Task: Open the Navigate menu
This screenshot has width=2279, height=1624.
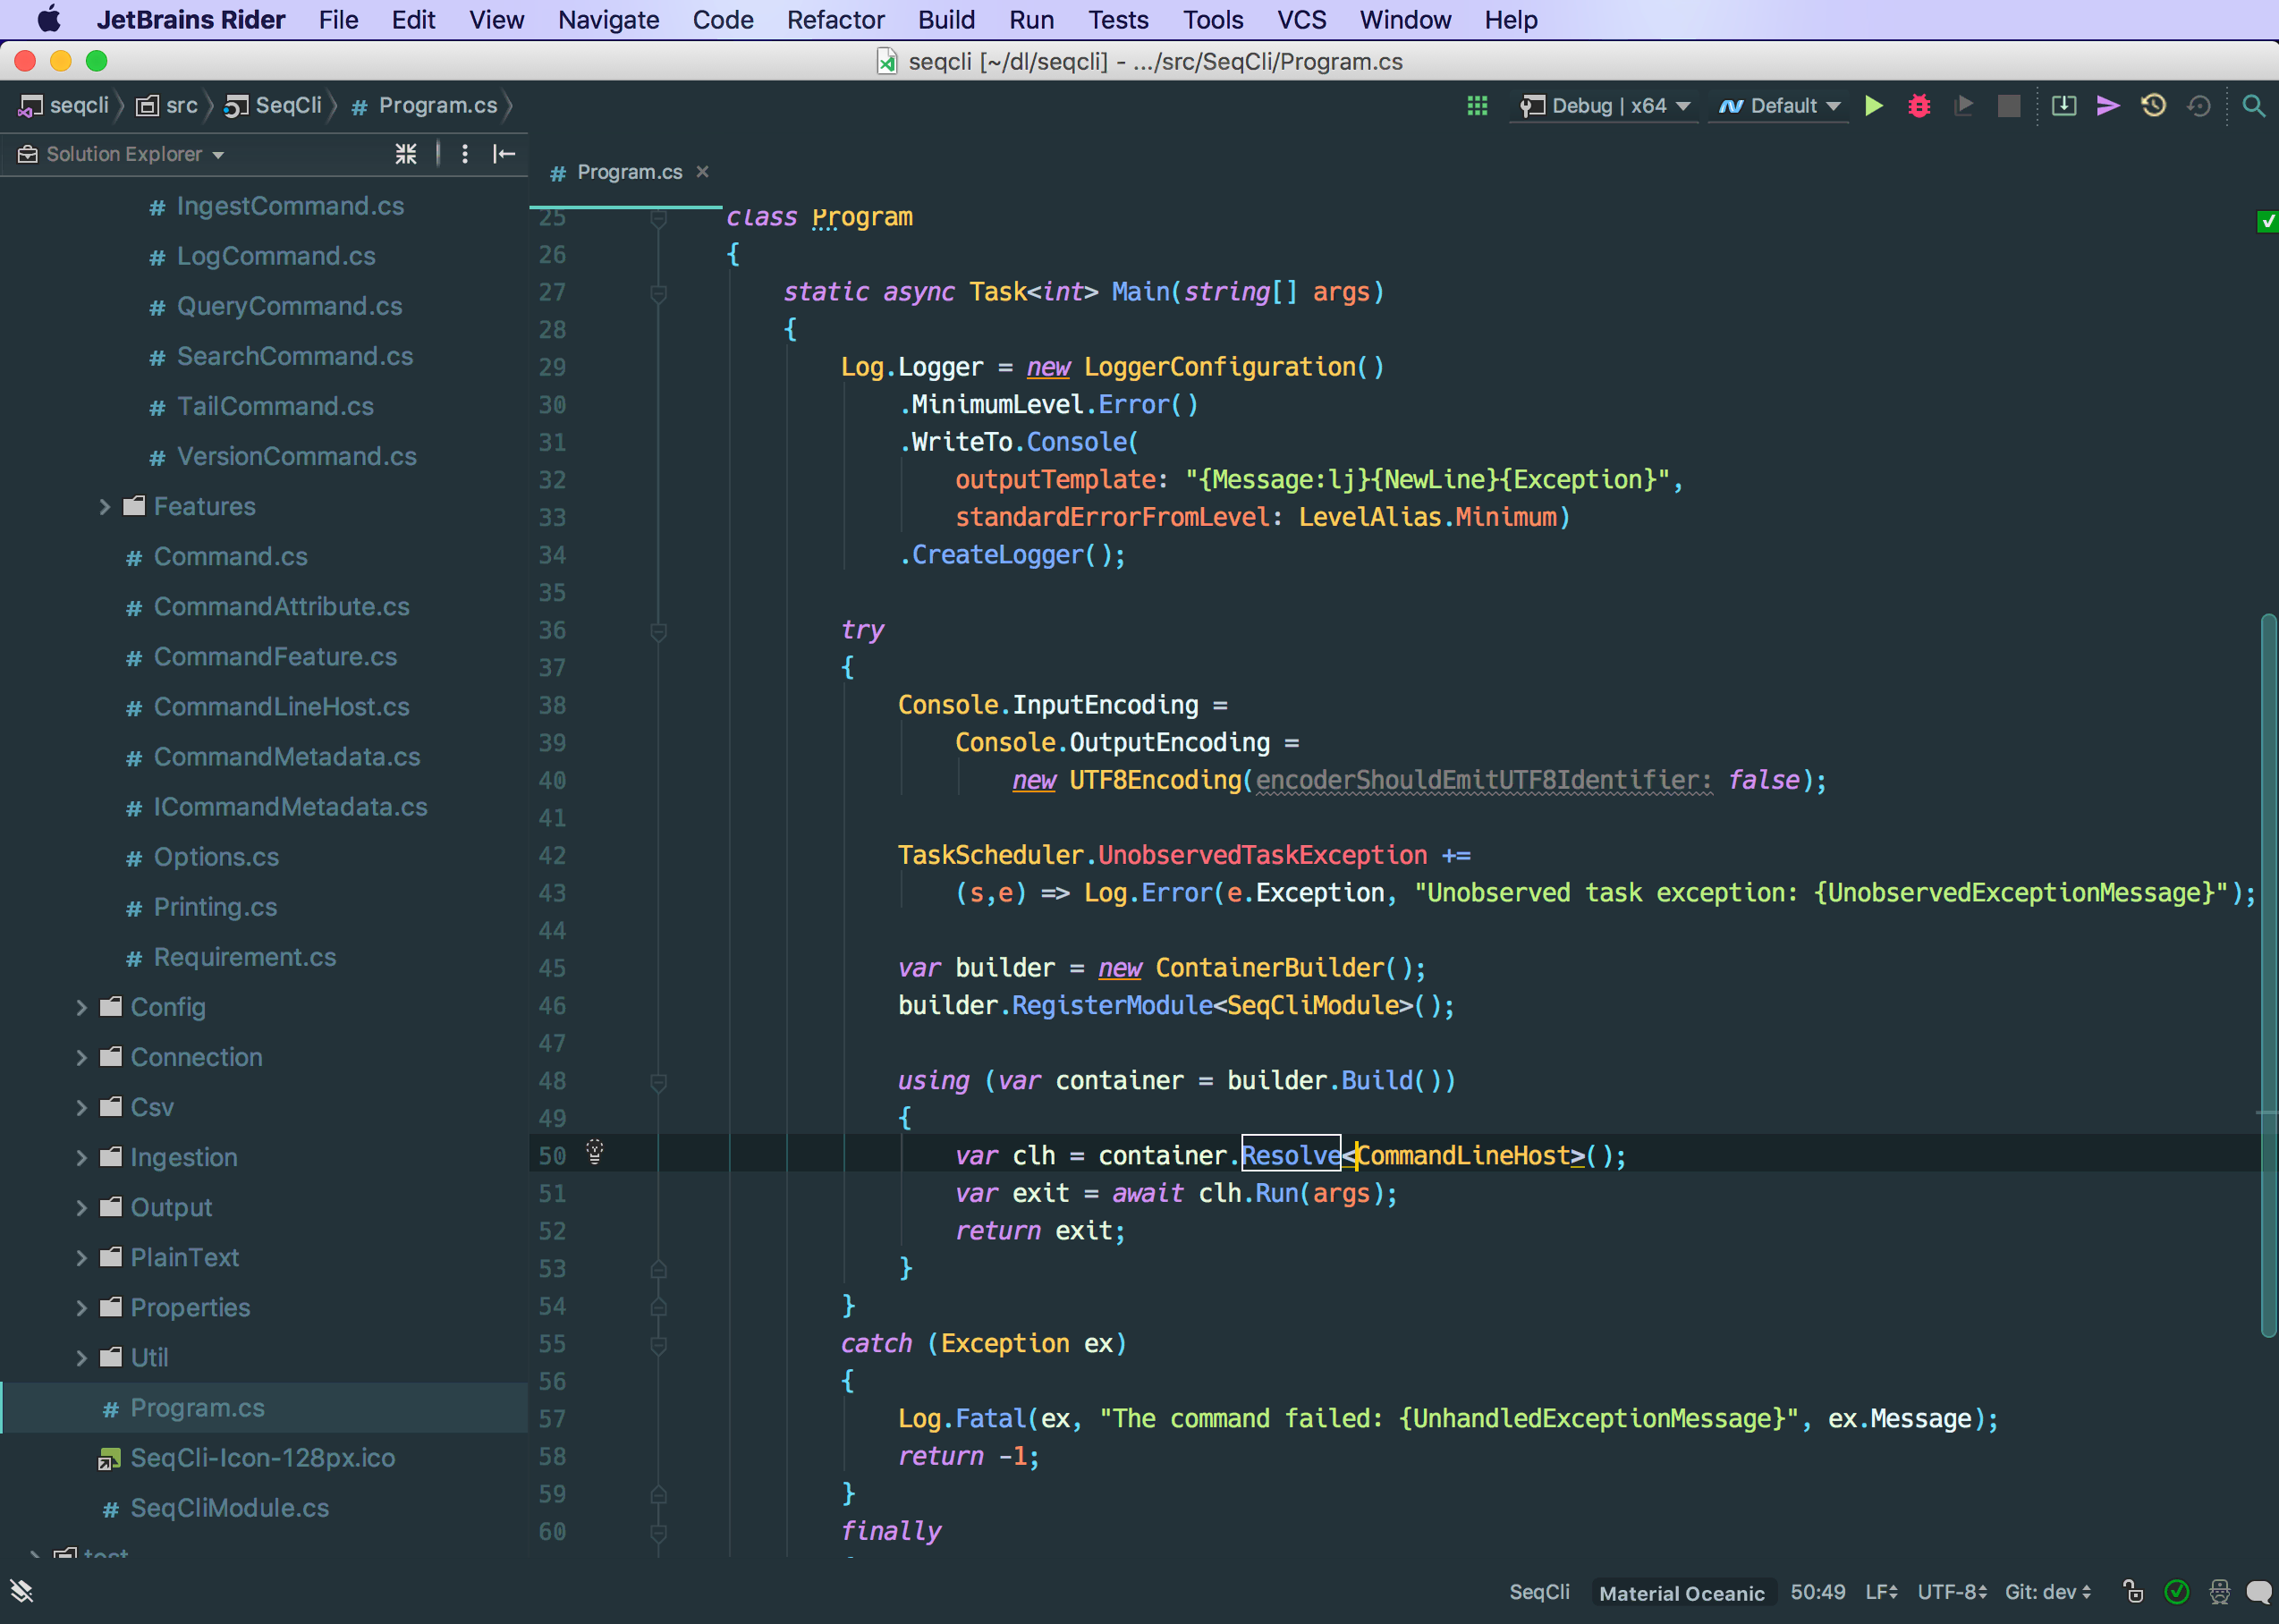Action: coord(608,20)
